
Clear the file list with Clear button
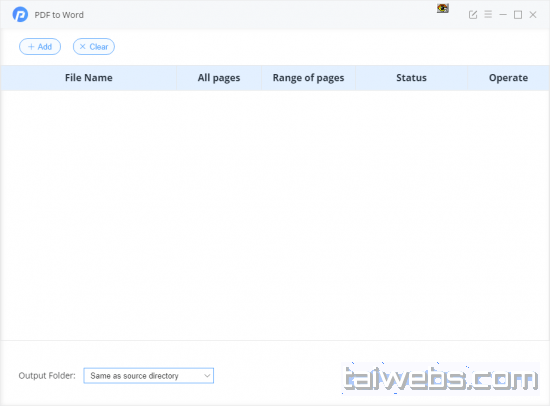coord(94,47)
